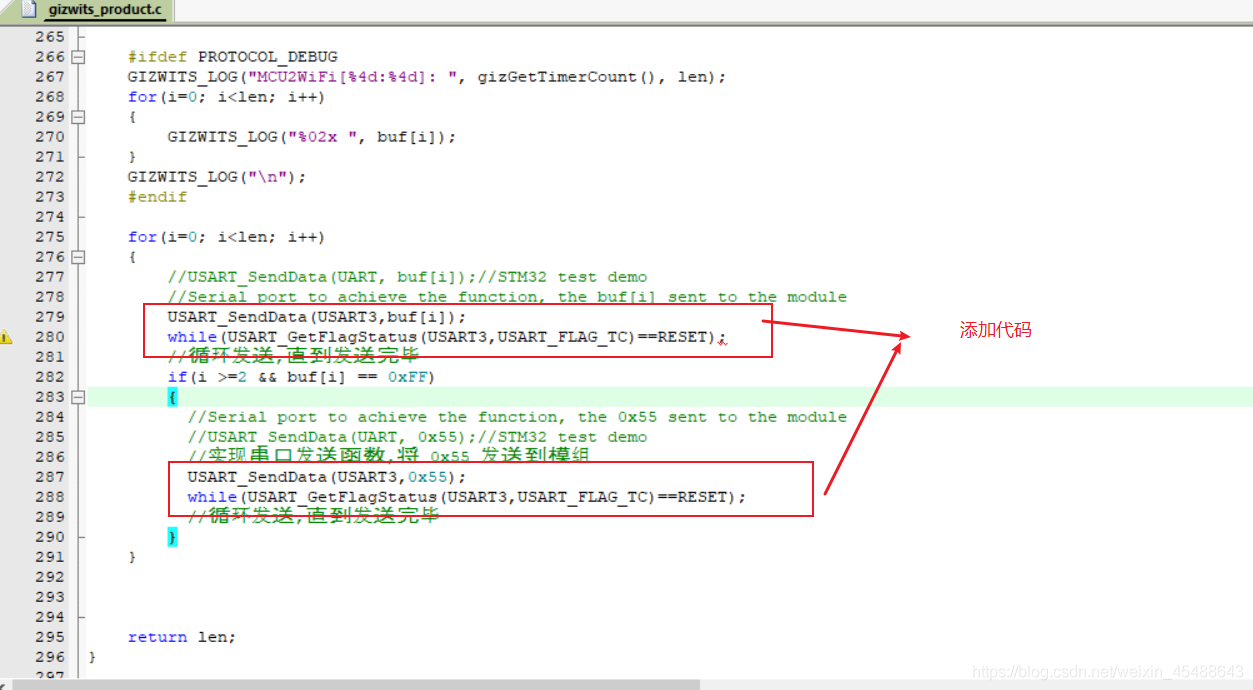Collapse the for-loop brace block at line 269

[78, 117]
